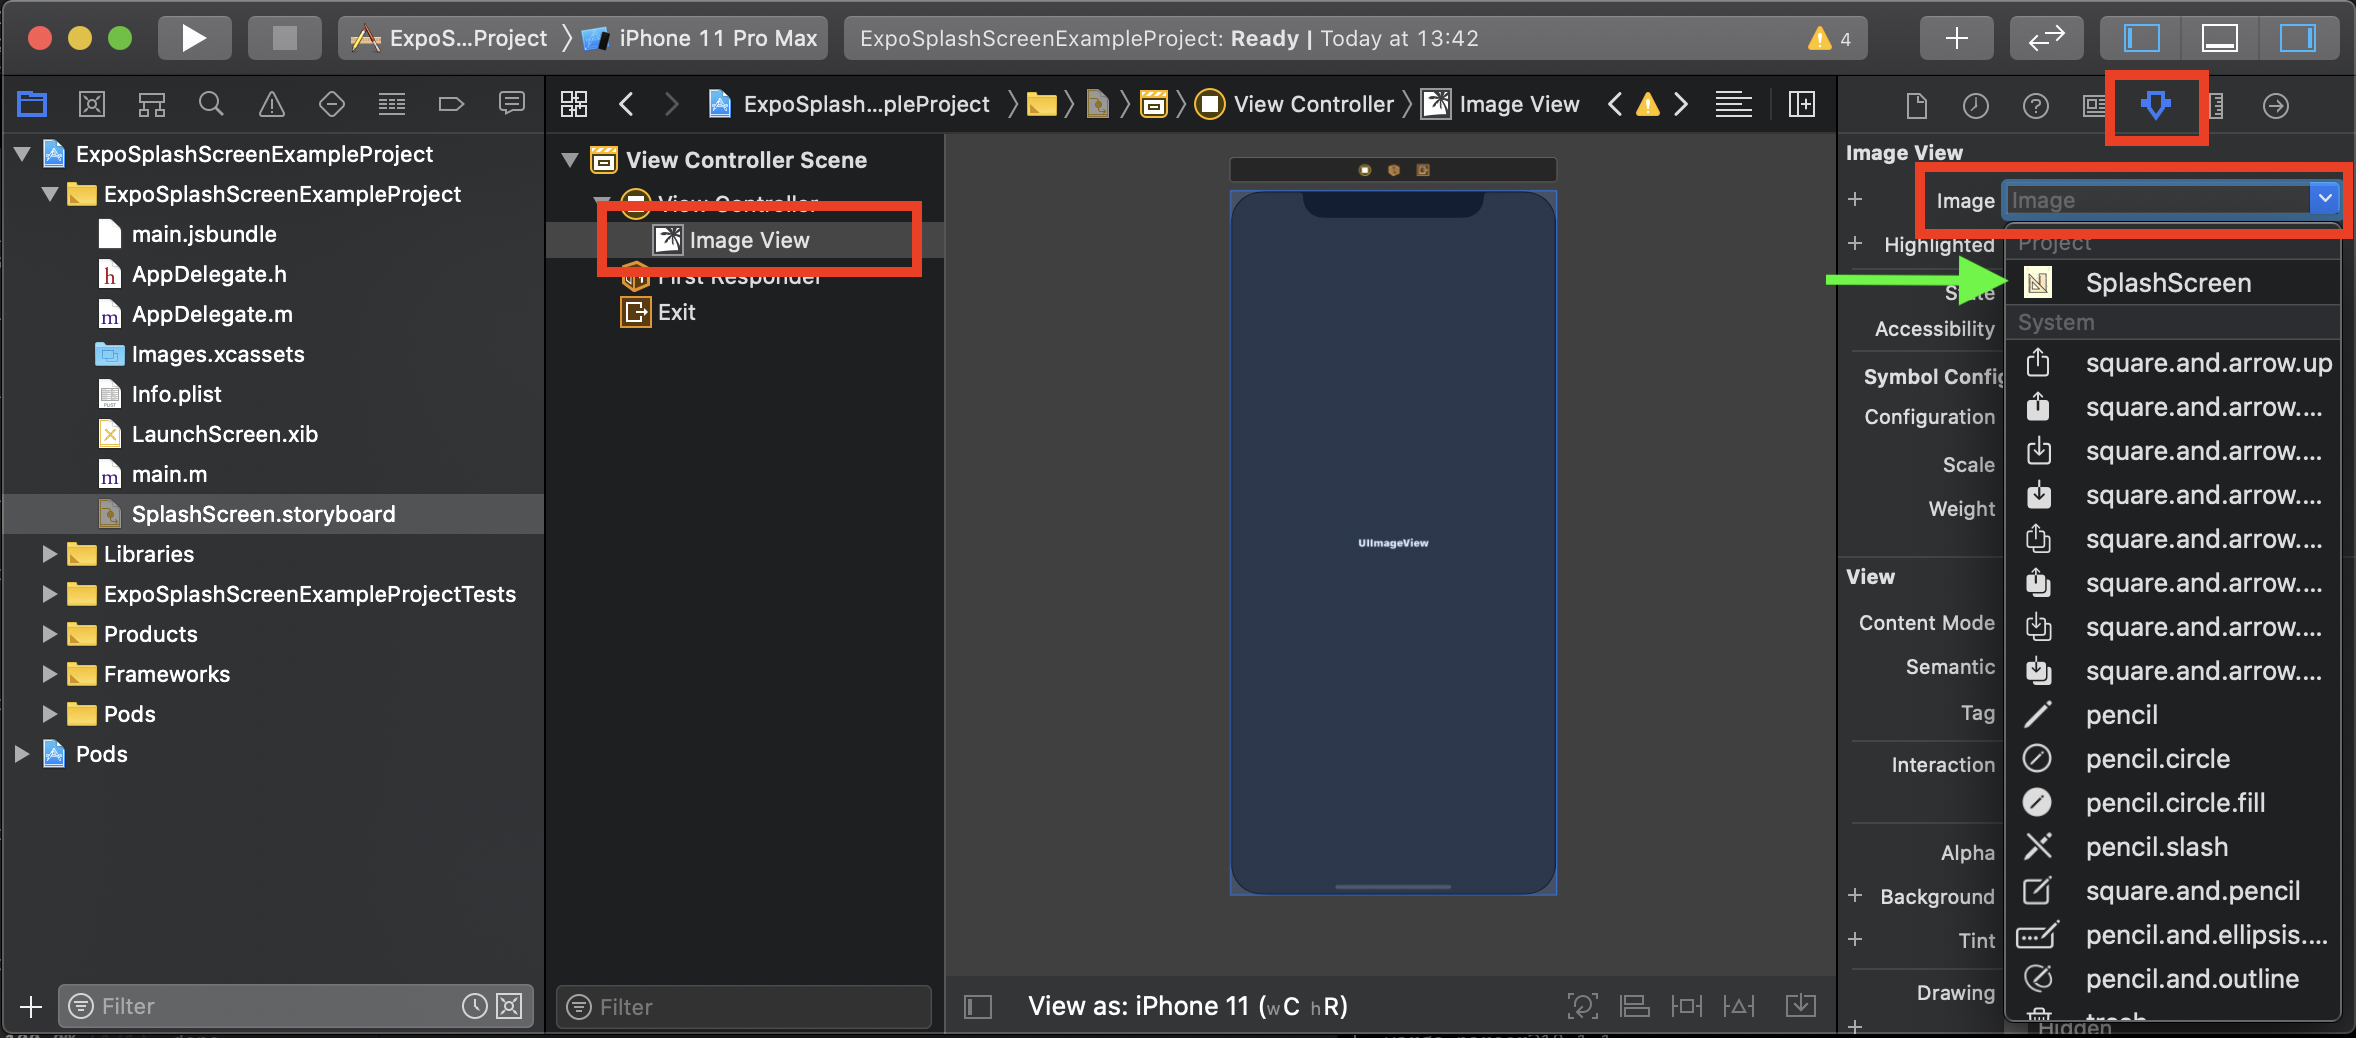The width and height of the screenshot is (2356, 1038).
Task: Toggle the document outline visibility
Action: pos(978,1006)
